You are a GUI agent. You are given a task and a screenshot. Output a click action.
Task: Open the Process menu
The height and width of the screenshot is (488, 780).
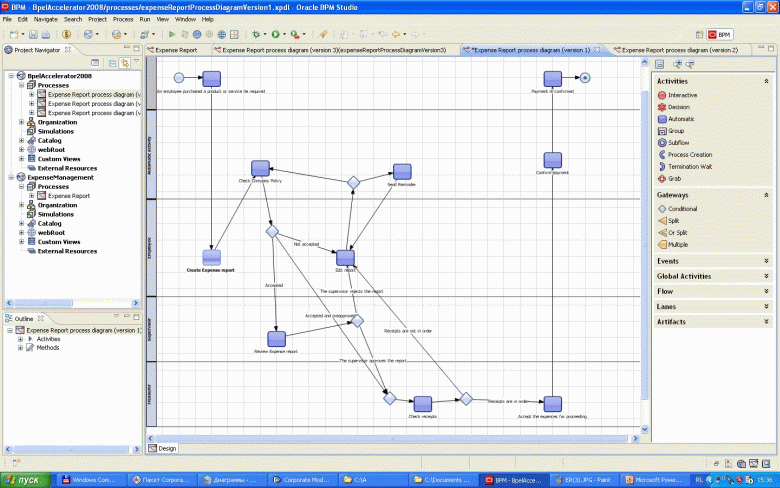tap(123, 19)
